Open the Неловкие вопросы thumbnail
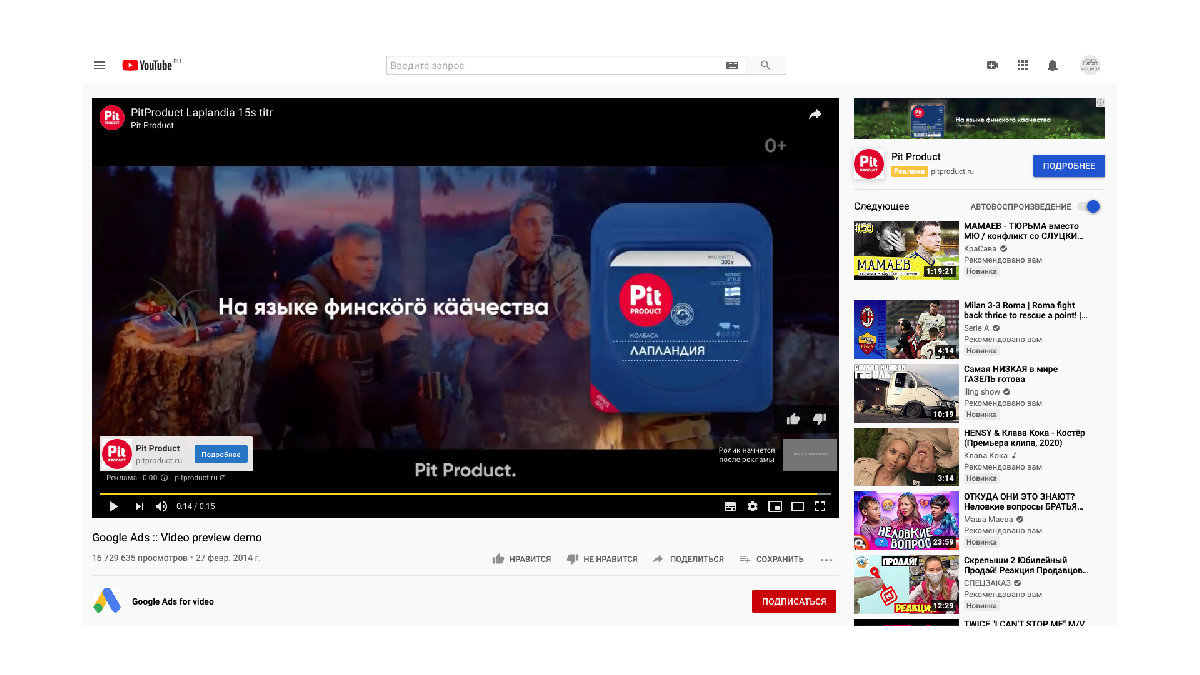 click(906, 521)
